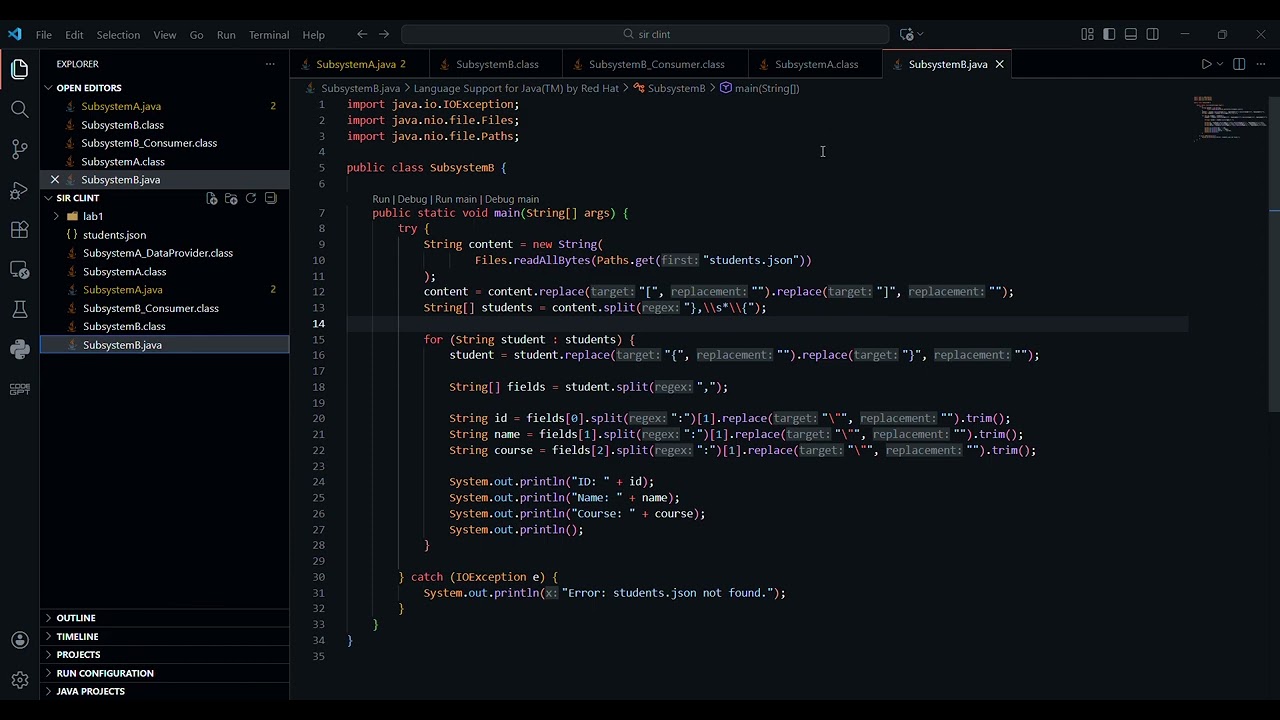Click Debug main CodeLens link
The image size is (1280, 720).
point(512,199)
